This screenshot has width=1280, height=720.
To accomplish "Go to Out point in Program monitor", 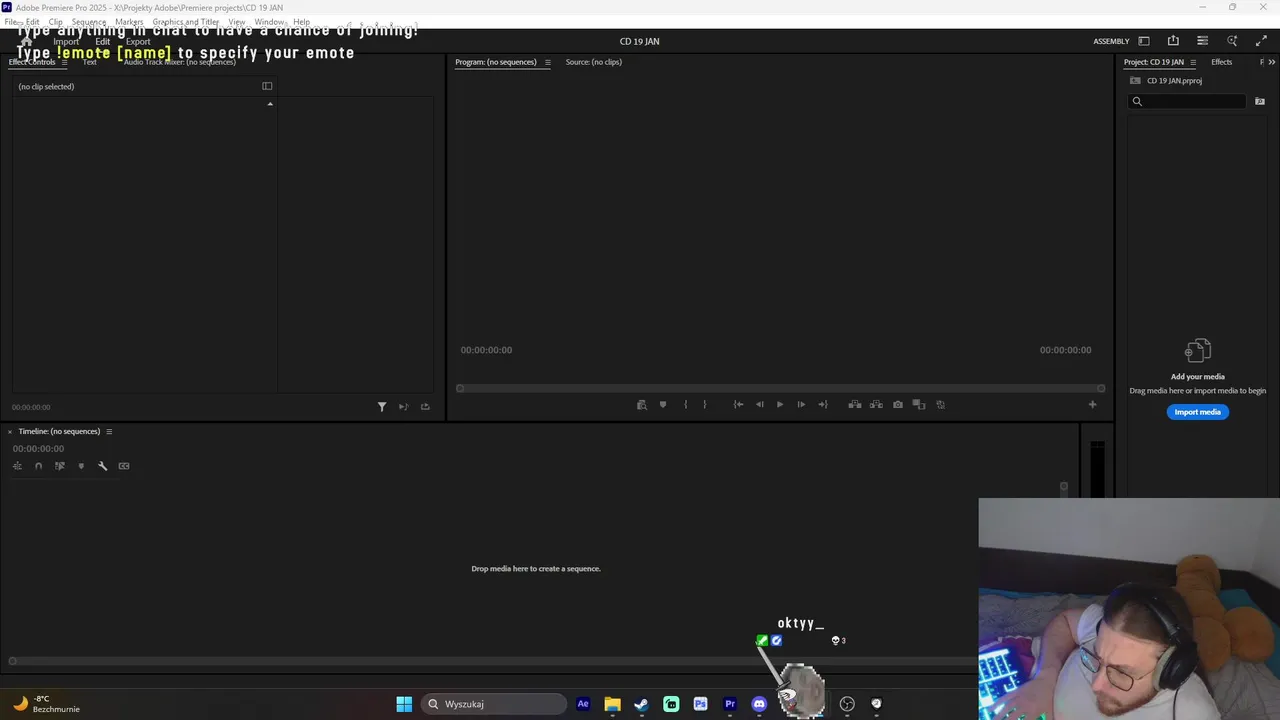I will click(823, 405).
